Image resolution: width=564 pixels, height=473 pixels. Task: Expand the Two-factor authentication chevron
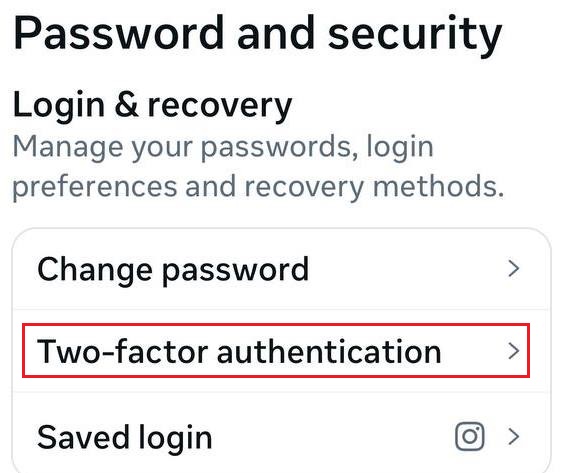point(514,351)
